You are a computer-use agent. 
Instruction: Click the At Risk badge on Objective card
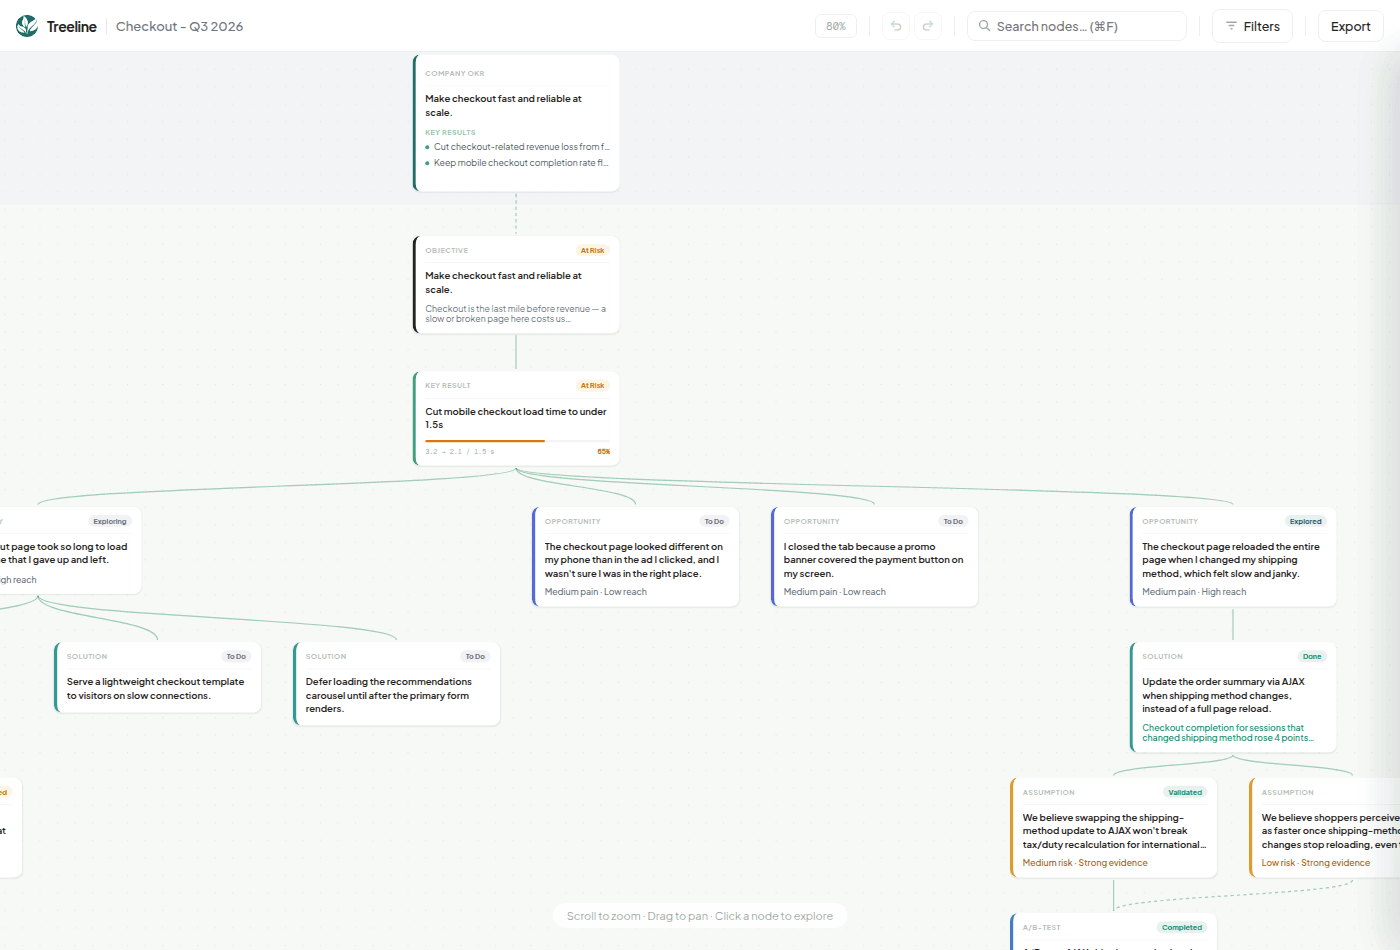[x=592, y=251]
